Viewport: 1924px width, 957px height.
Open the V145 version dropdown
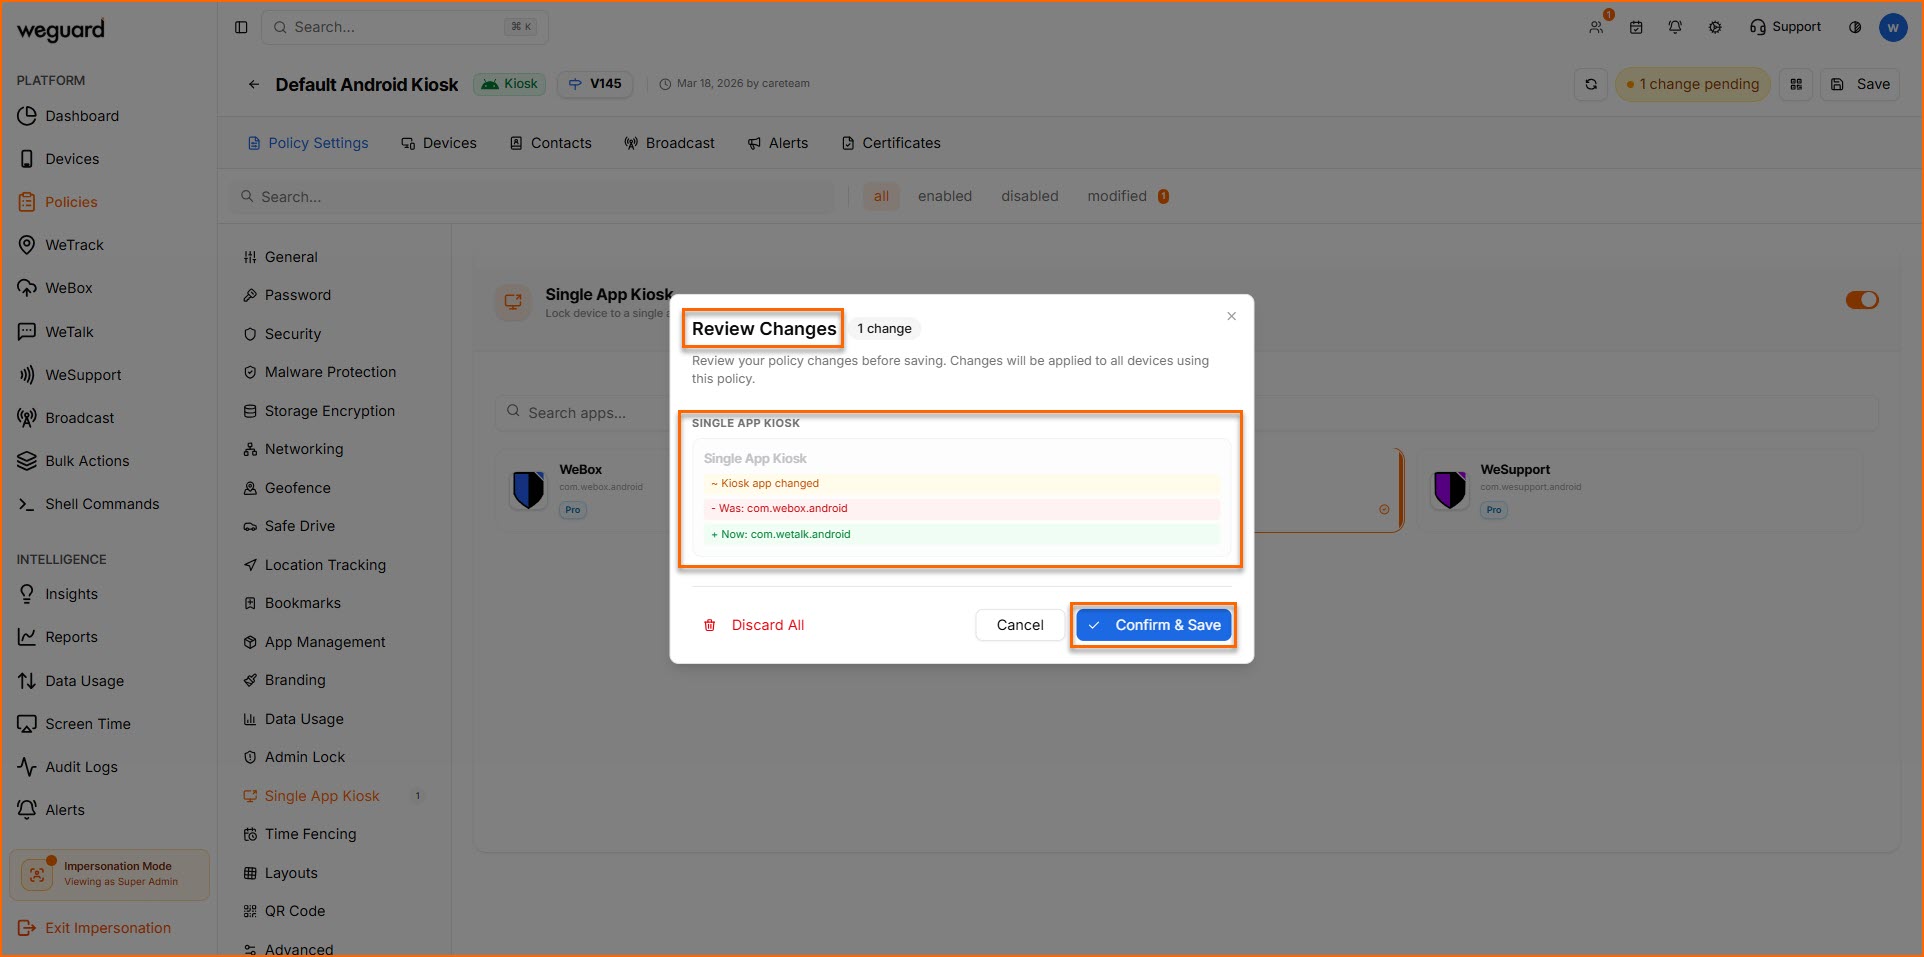click(595, 84)
